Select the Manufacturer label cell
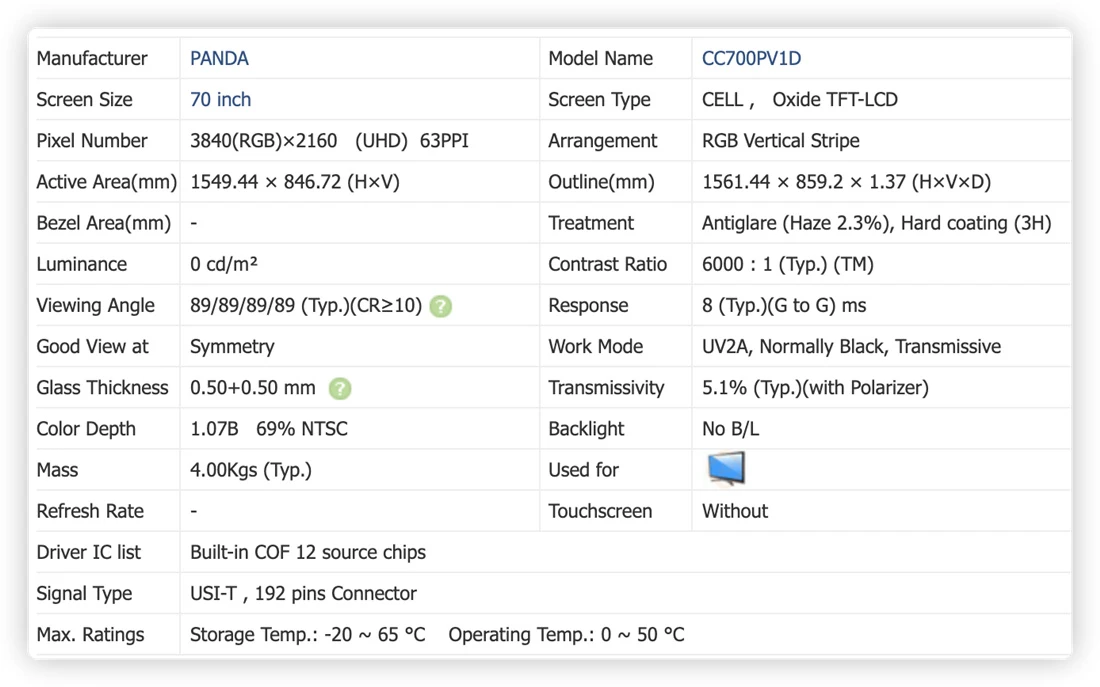This screenshot has height=687, width=1100. tap(92, 58)
